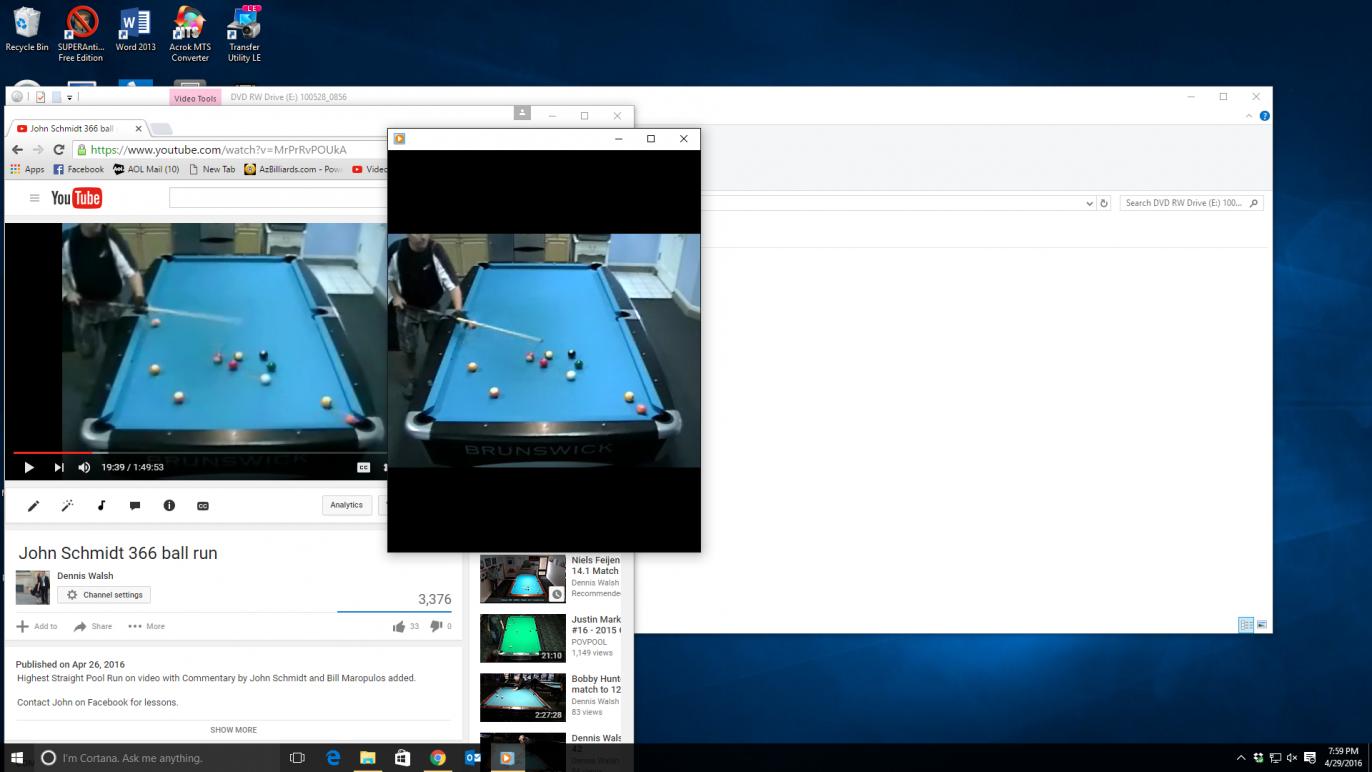The width and height of the screenshot is (1372, 772).
Task: Open Channel settings
Action: coord(104,595)
